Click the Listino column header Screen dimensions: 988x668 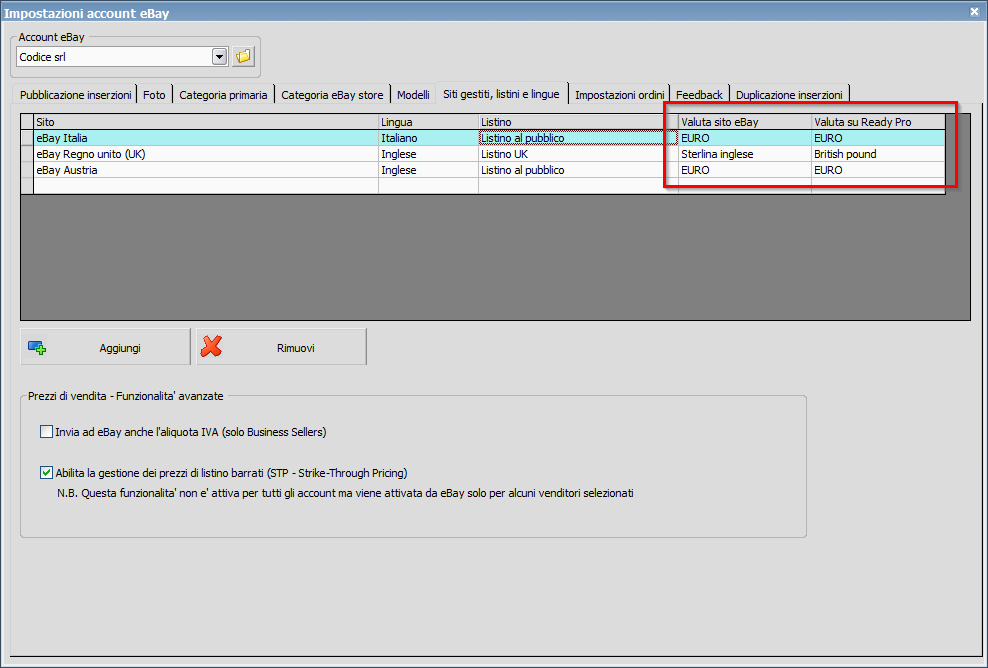tap(578, 122)
